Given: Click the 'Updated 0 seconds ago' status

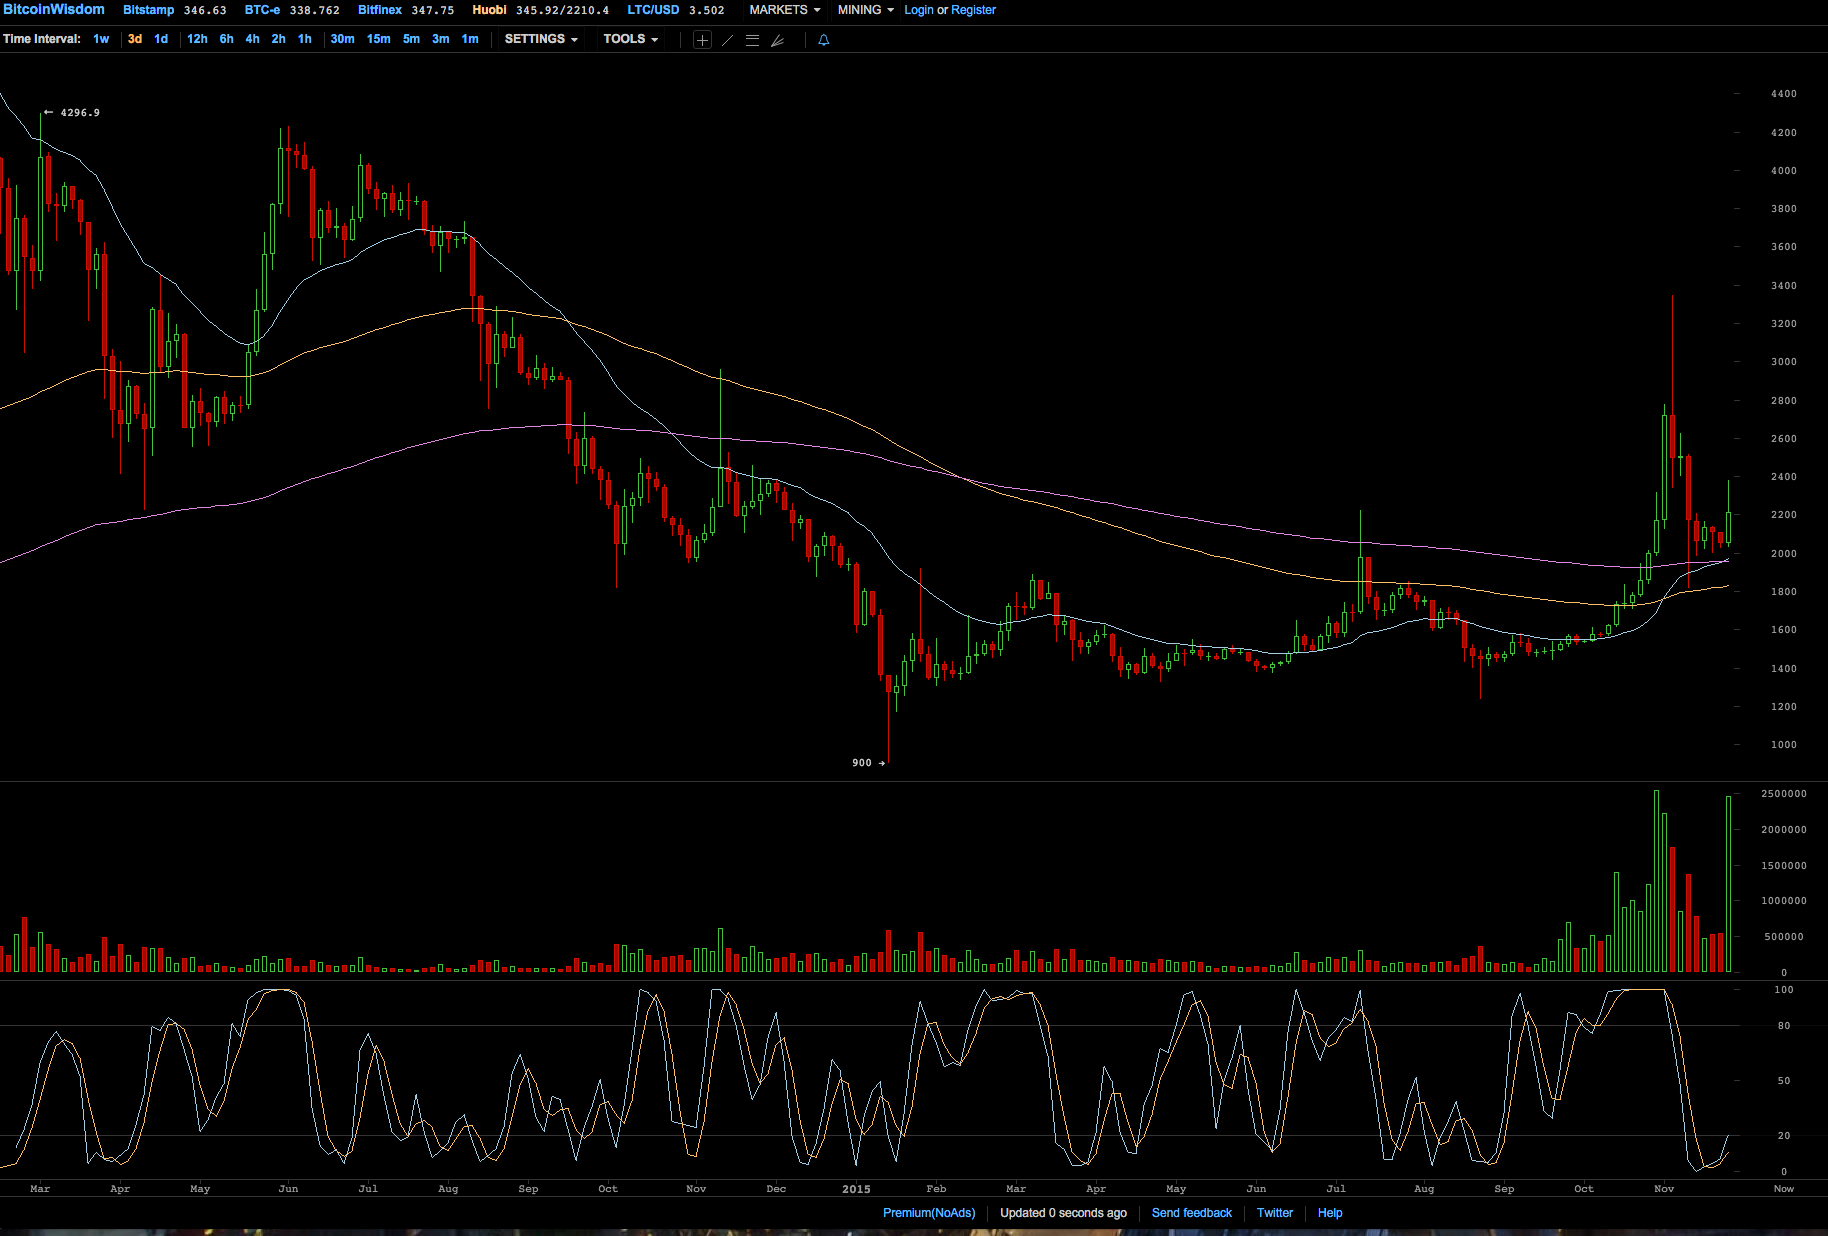Looking at the screenshot, I should pyautogui.click(x=1063, y=1213).
